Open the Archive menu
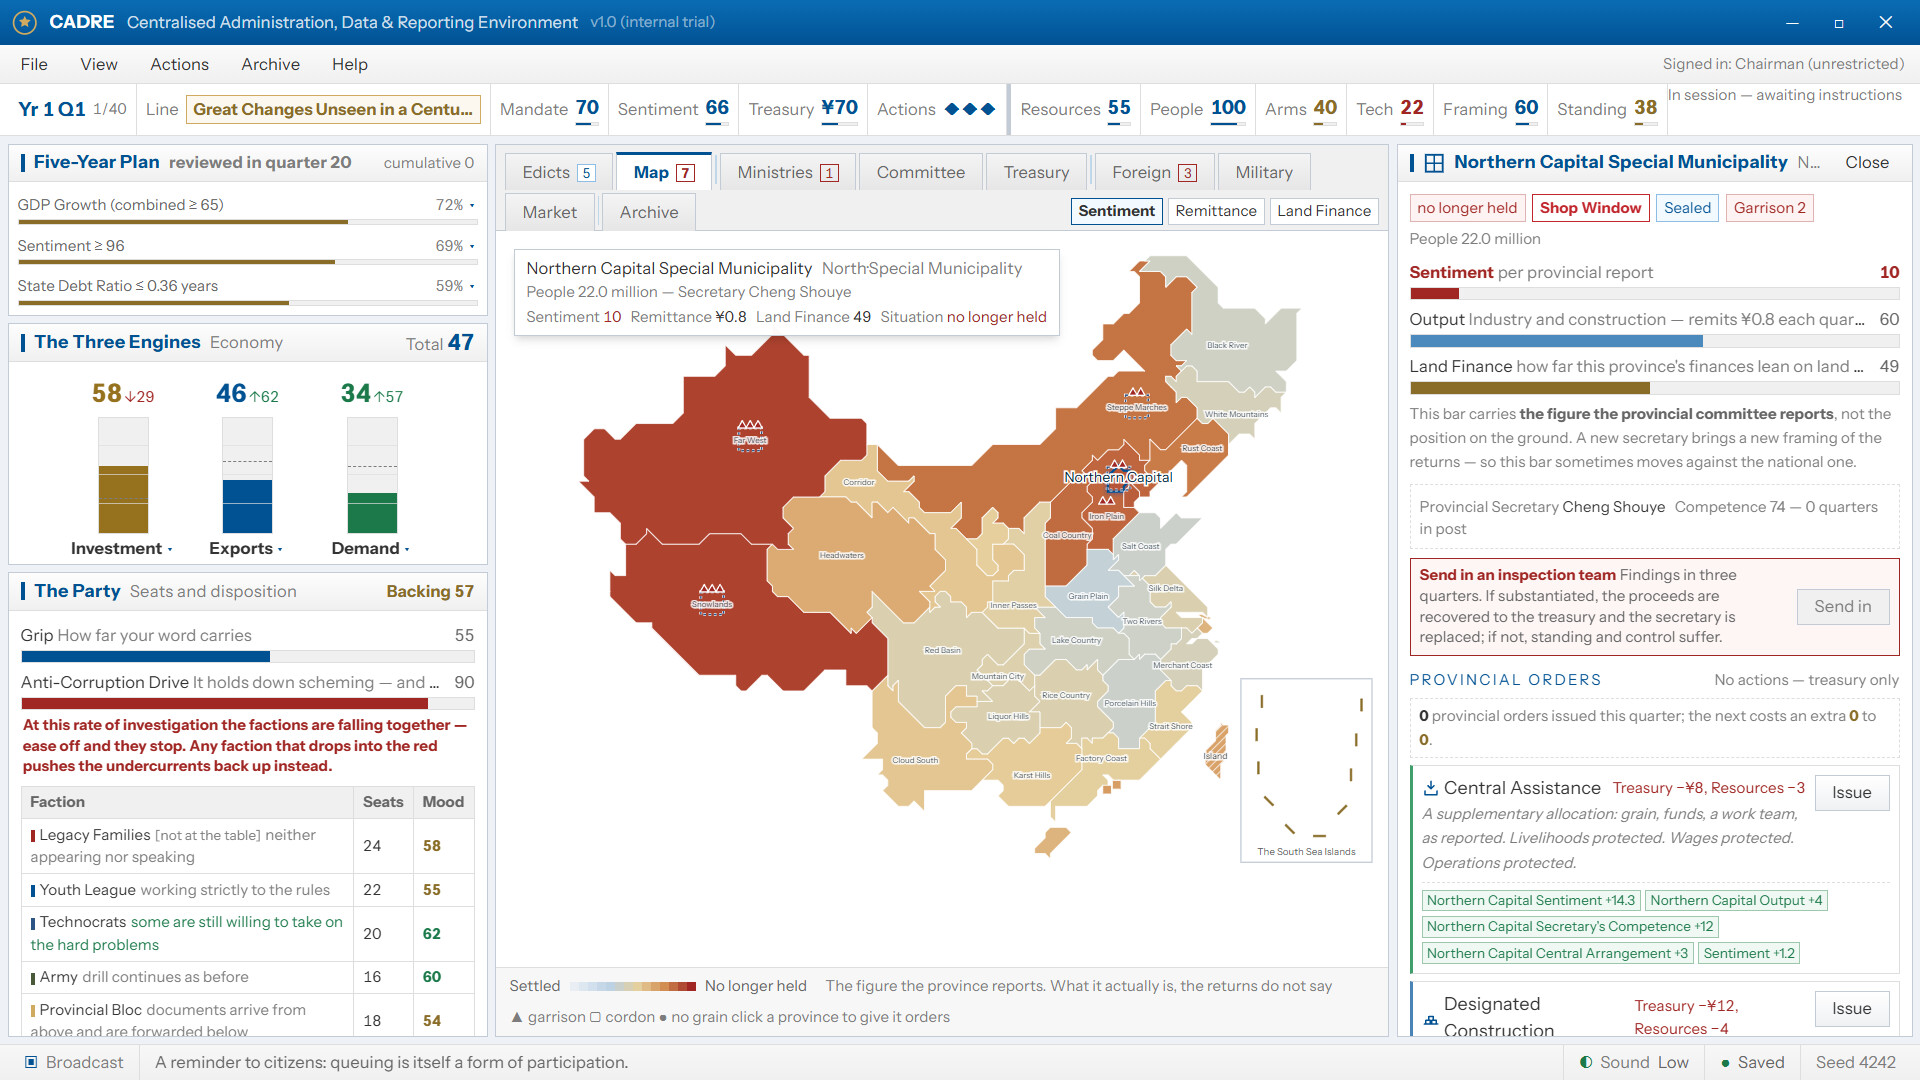Viewport: 1920px width, 1080px height. 270,64
